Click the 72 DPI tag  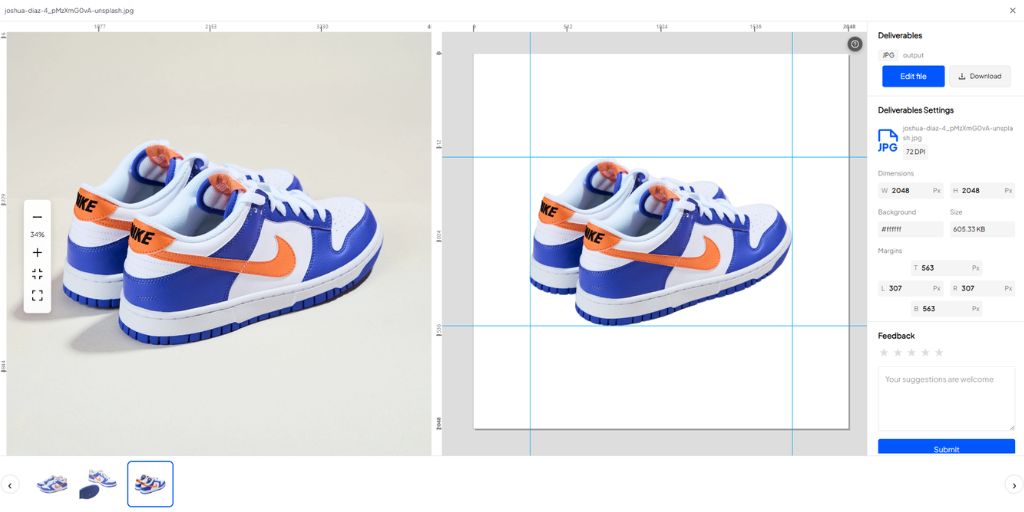tap(915, 152)
